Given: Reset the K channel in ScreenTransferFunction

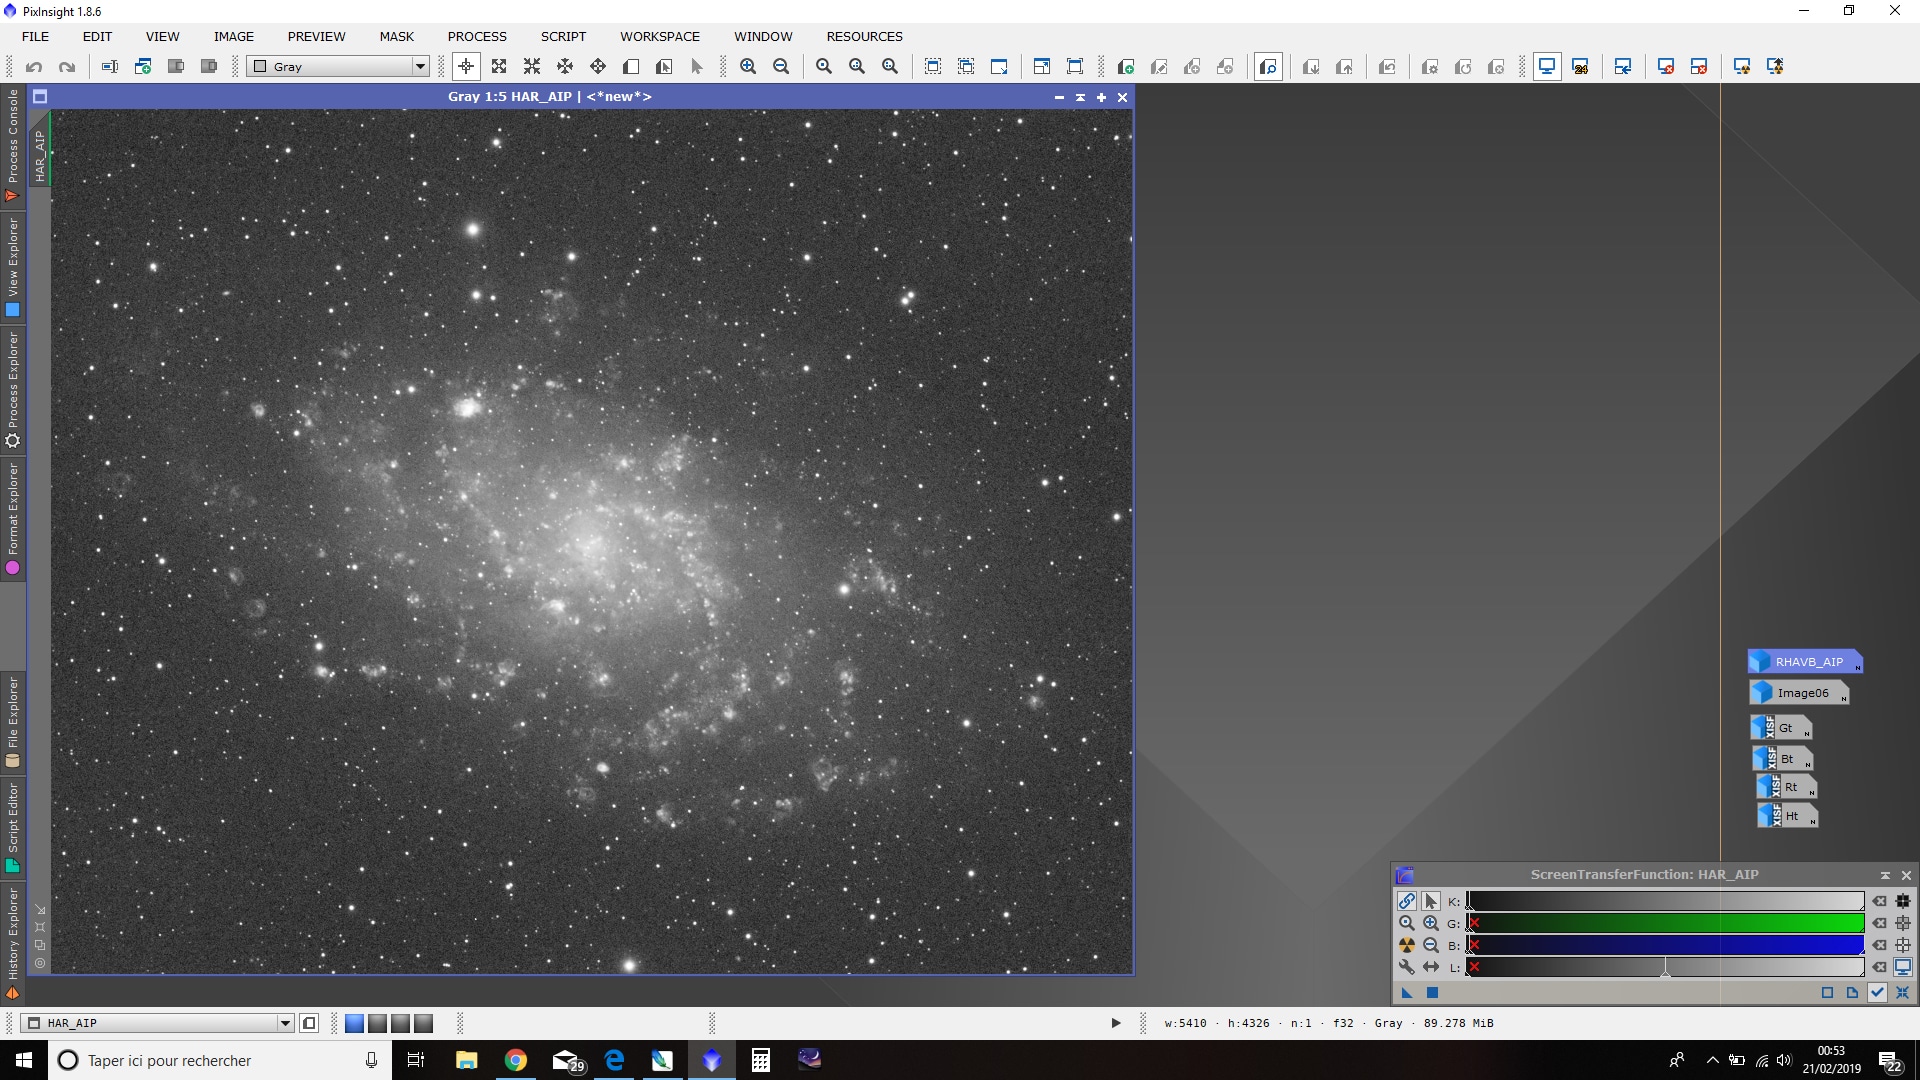Looking at the screenshot, I should (1880, 901).
